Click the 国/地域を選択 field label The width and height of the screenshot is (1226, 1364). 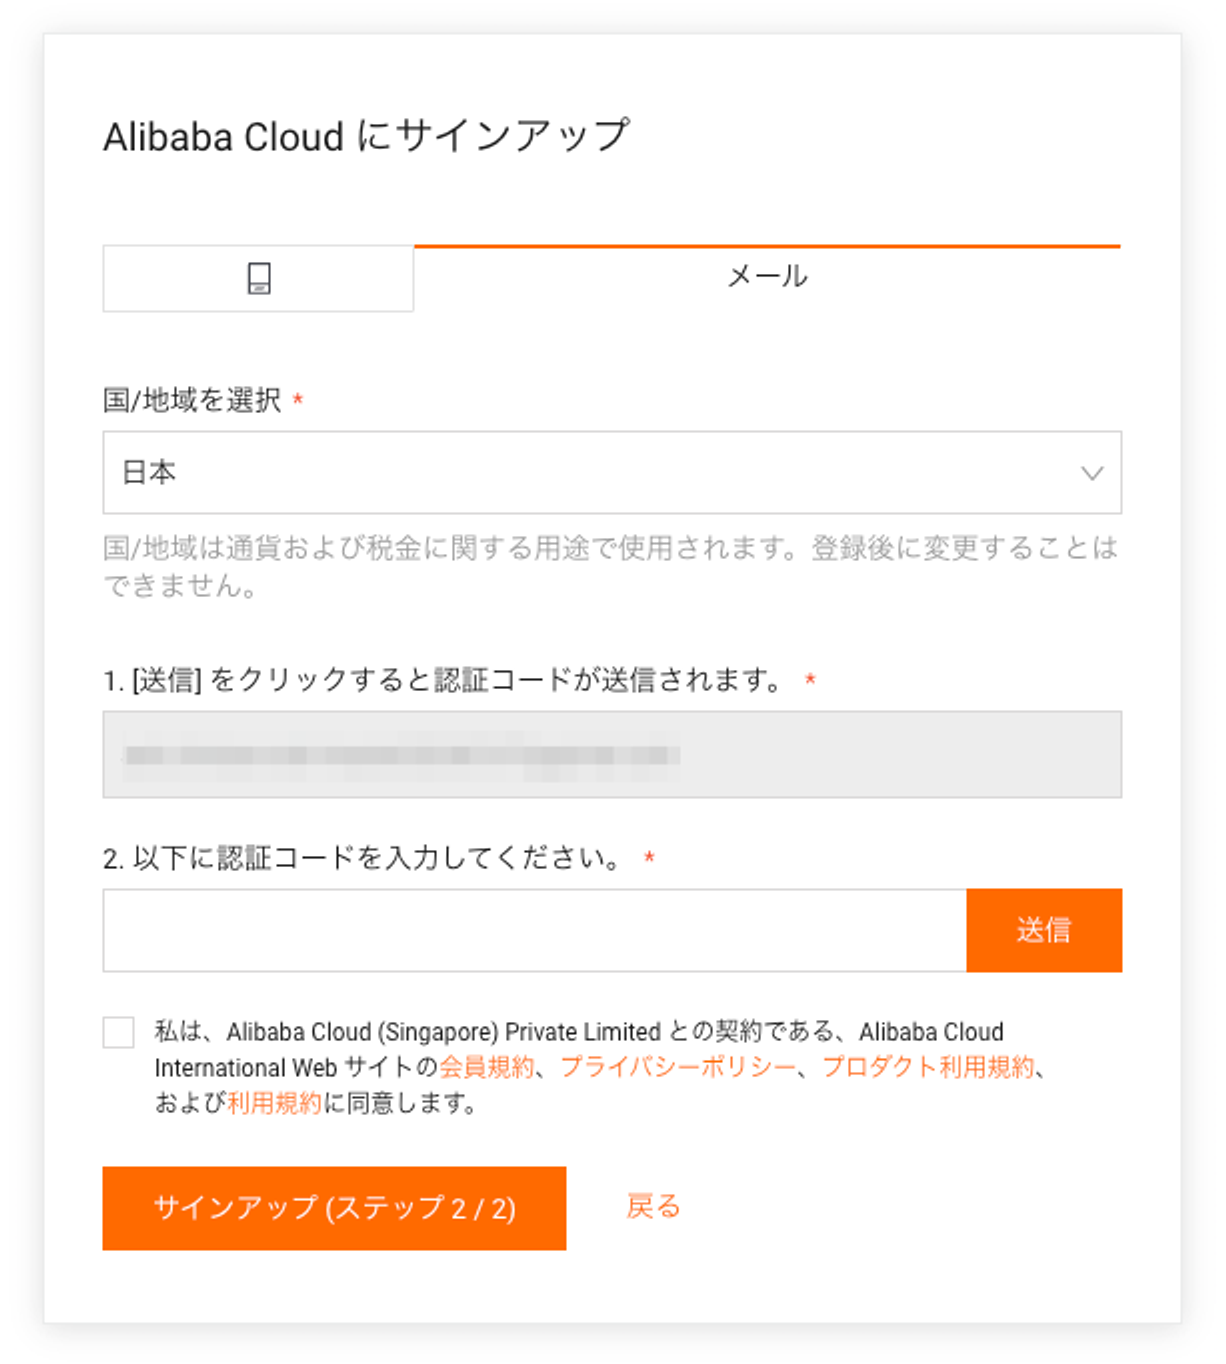click(x=192, y=400)
